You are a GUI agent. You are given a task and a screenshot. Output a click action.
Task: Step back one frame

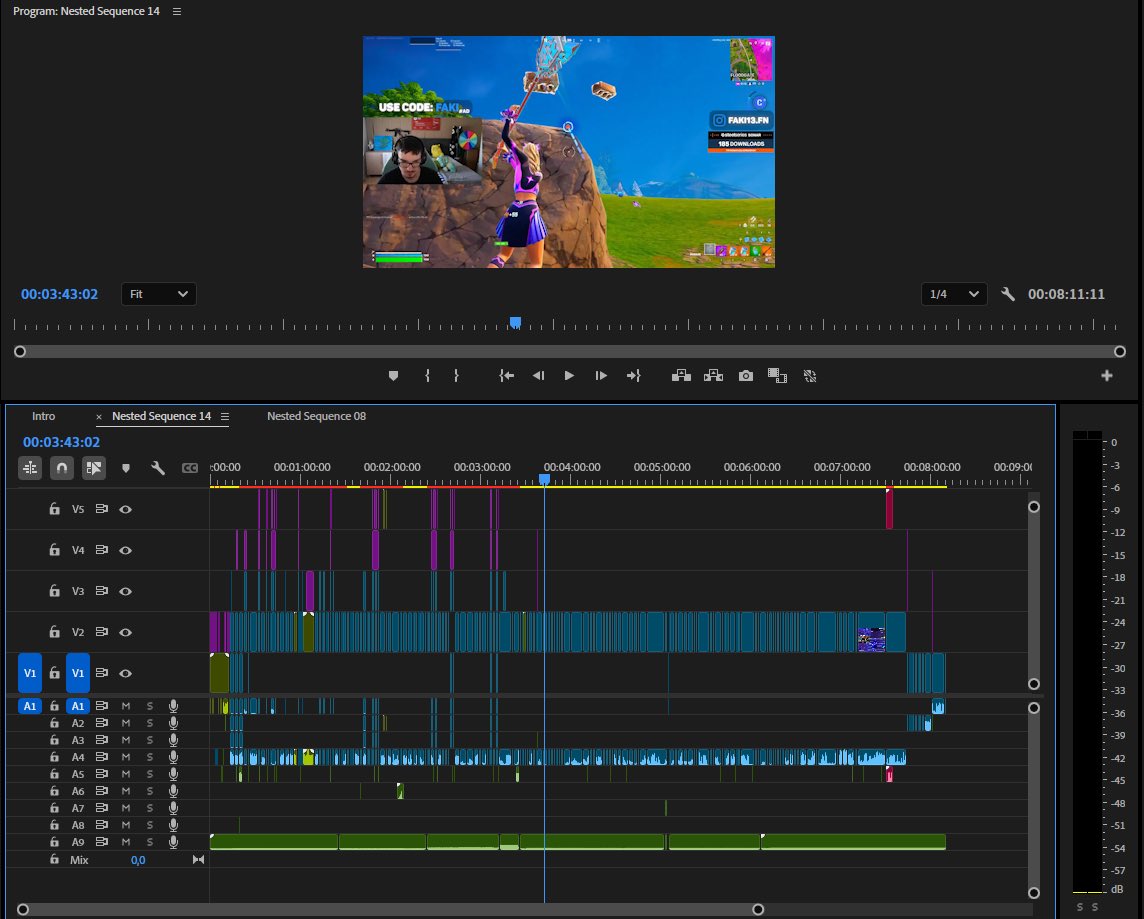tap(538, 376)
